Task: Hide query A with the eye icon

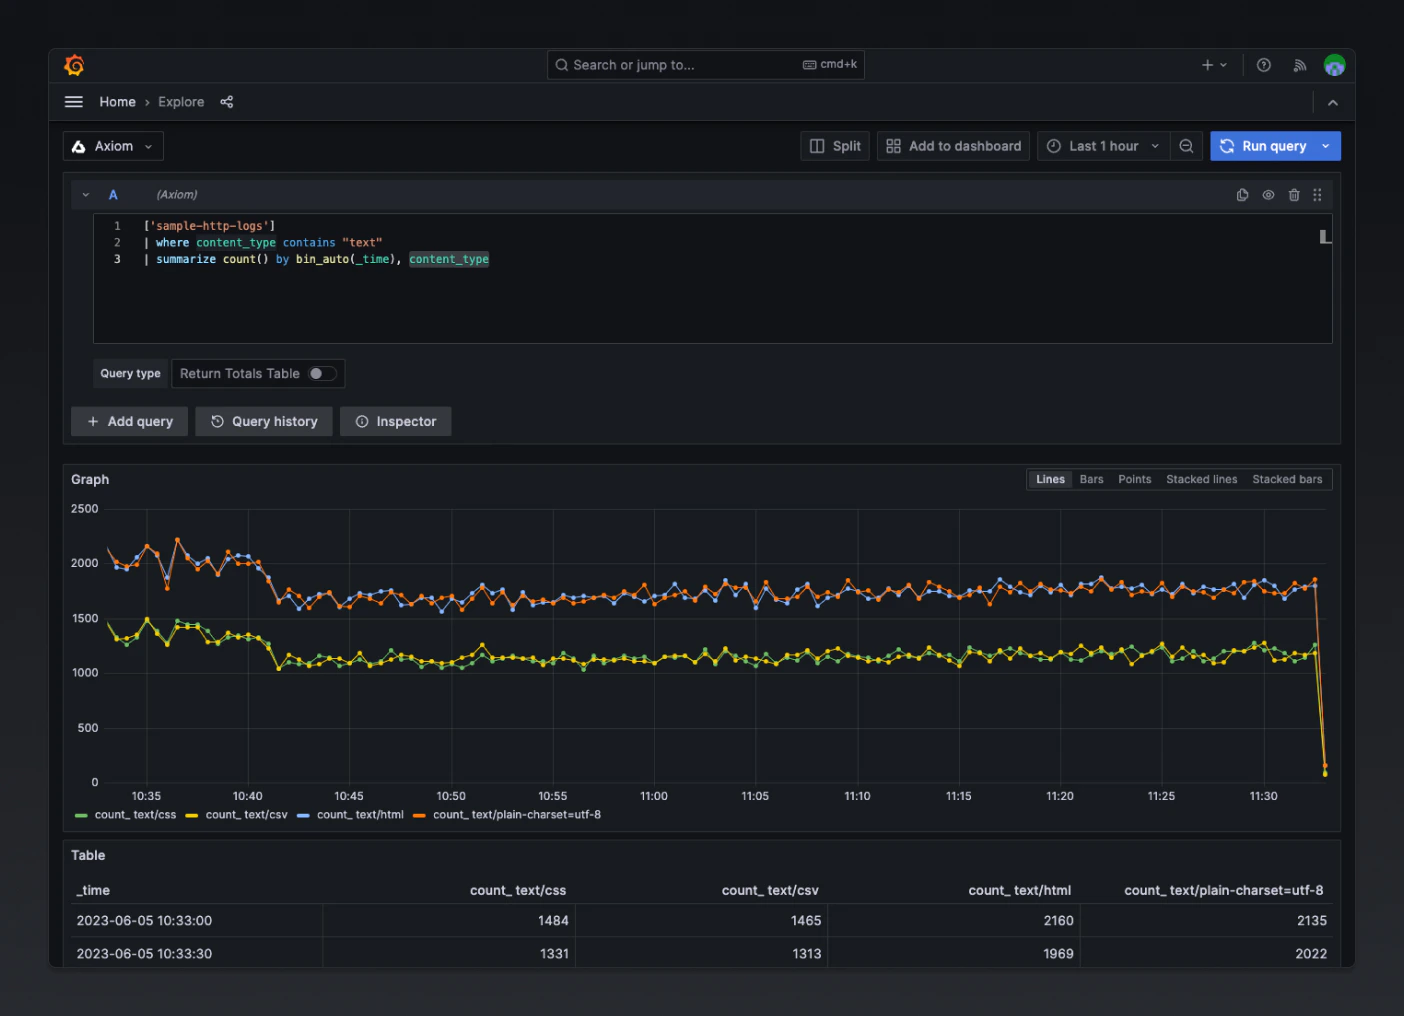Action: tap(1268, 195)
